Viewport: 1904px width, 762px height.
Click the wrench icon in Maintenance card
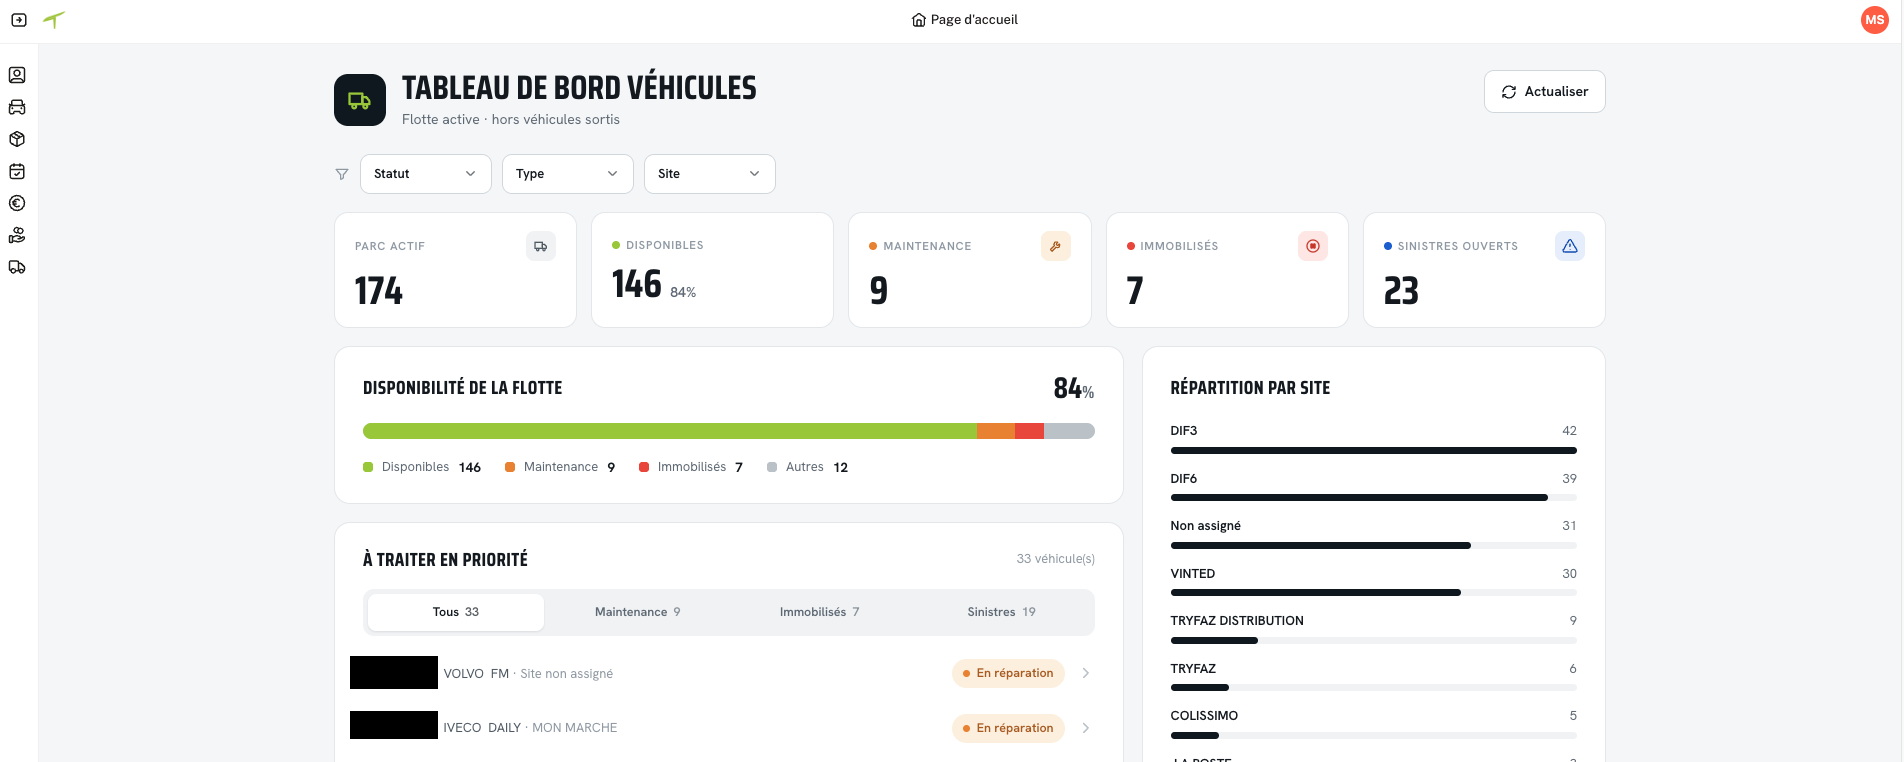(1056, 246)
